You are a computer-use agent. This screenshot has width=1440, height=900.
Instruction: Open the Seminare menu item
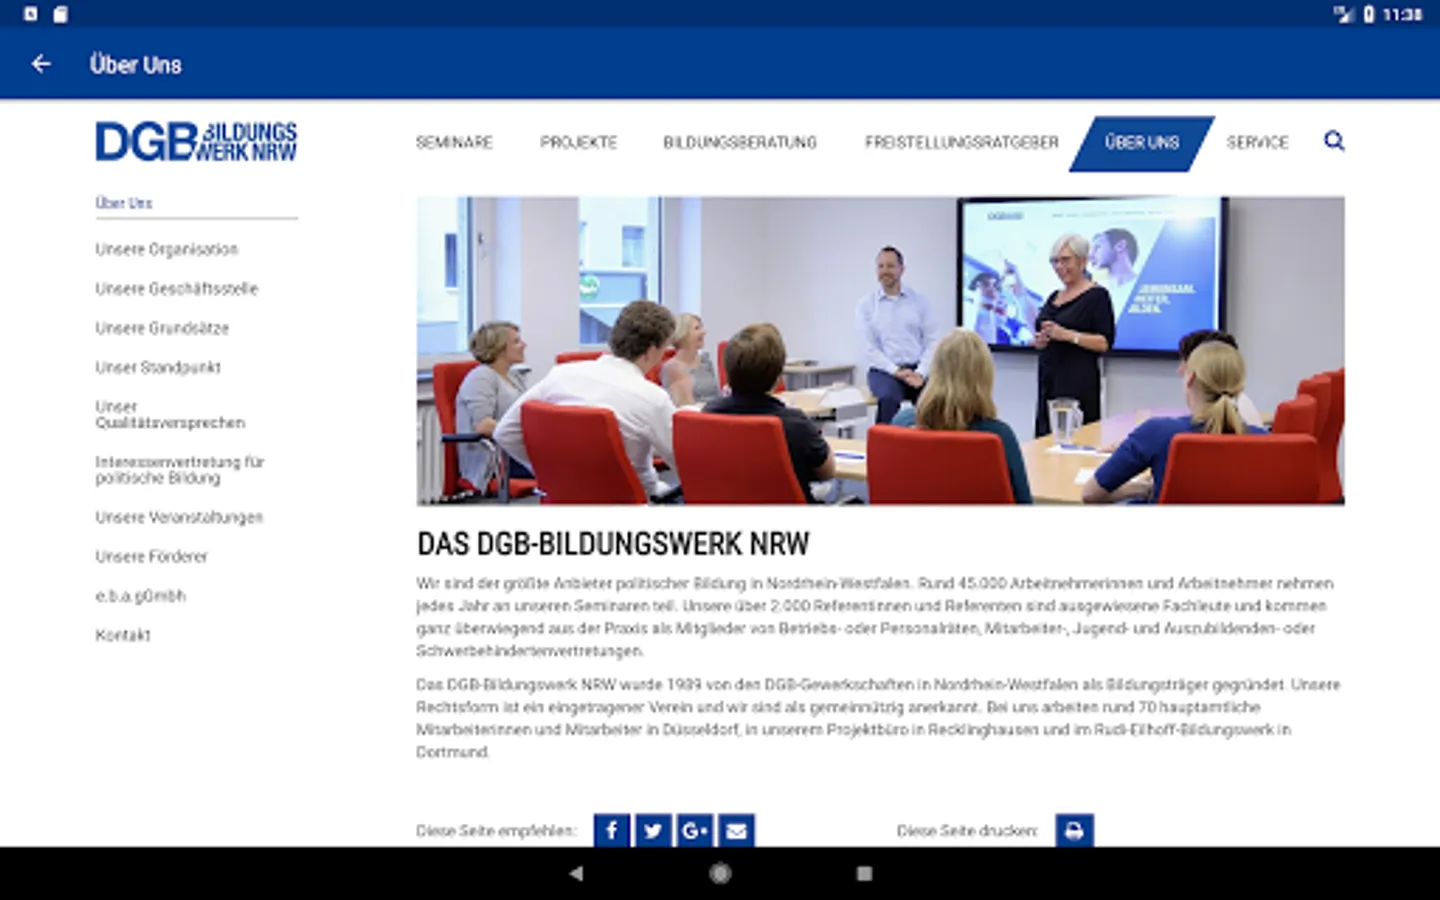pos(454,142)
